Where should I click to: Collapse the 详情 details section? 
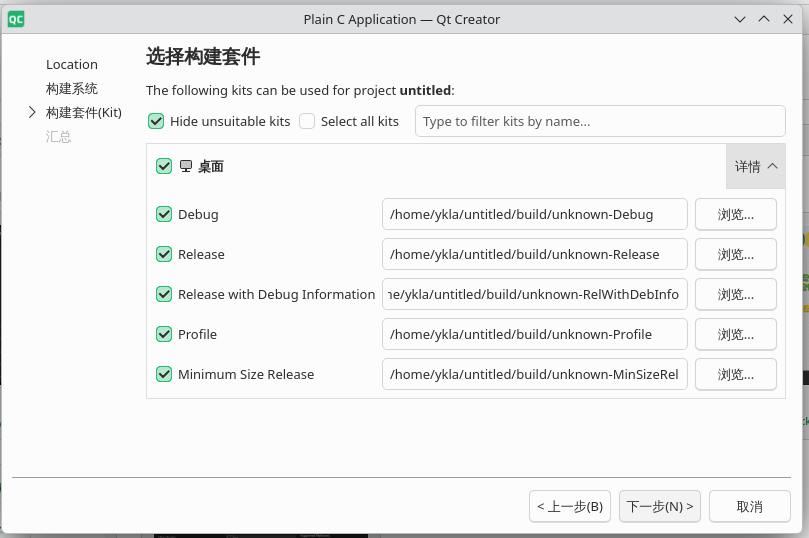pos(756,166)
